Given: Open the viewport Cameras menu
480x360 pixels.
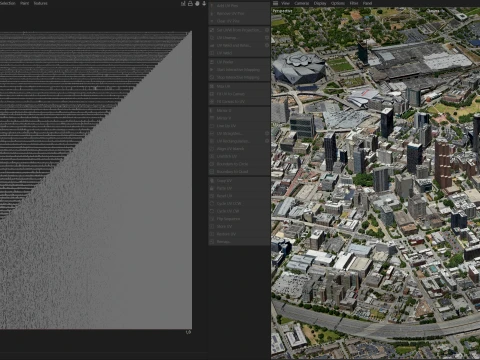Looking at the screenshot, I should [x=302, y=3].
